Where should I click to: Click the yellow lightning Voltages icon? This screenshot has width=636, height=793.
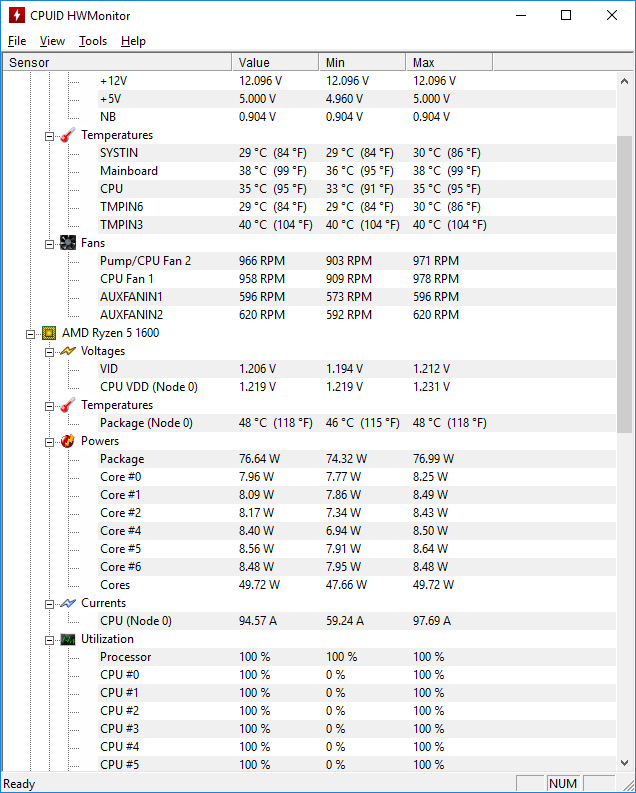point(68,351)
